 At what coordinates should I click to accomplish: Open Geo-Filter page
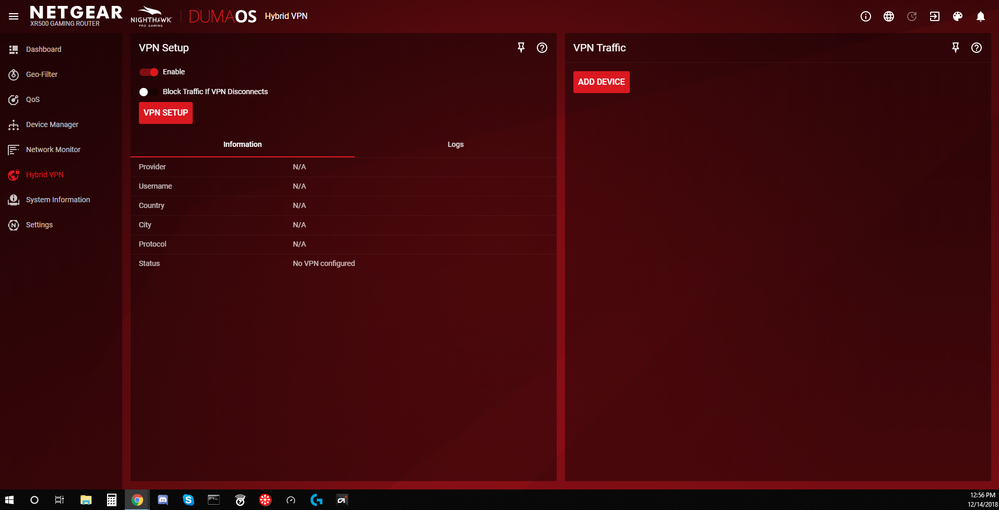(x=41, y=75)
